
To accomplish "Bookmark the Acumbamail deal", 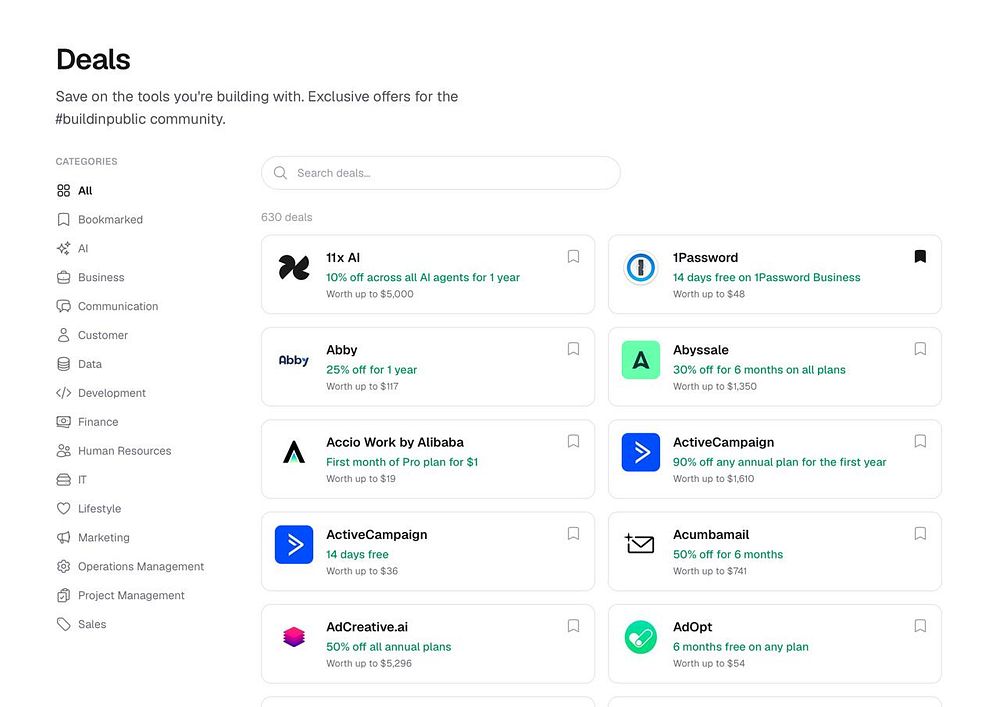I will pos(920,534).
